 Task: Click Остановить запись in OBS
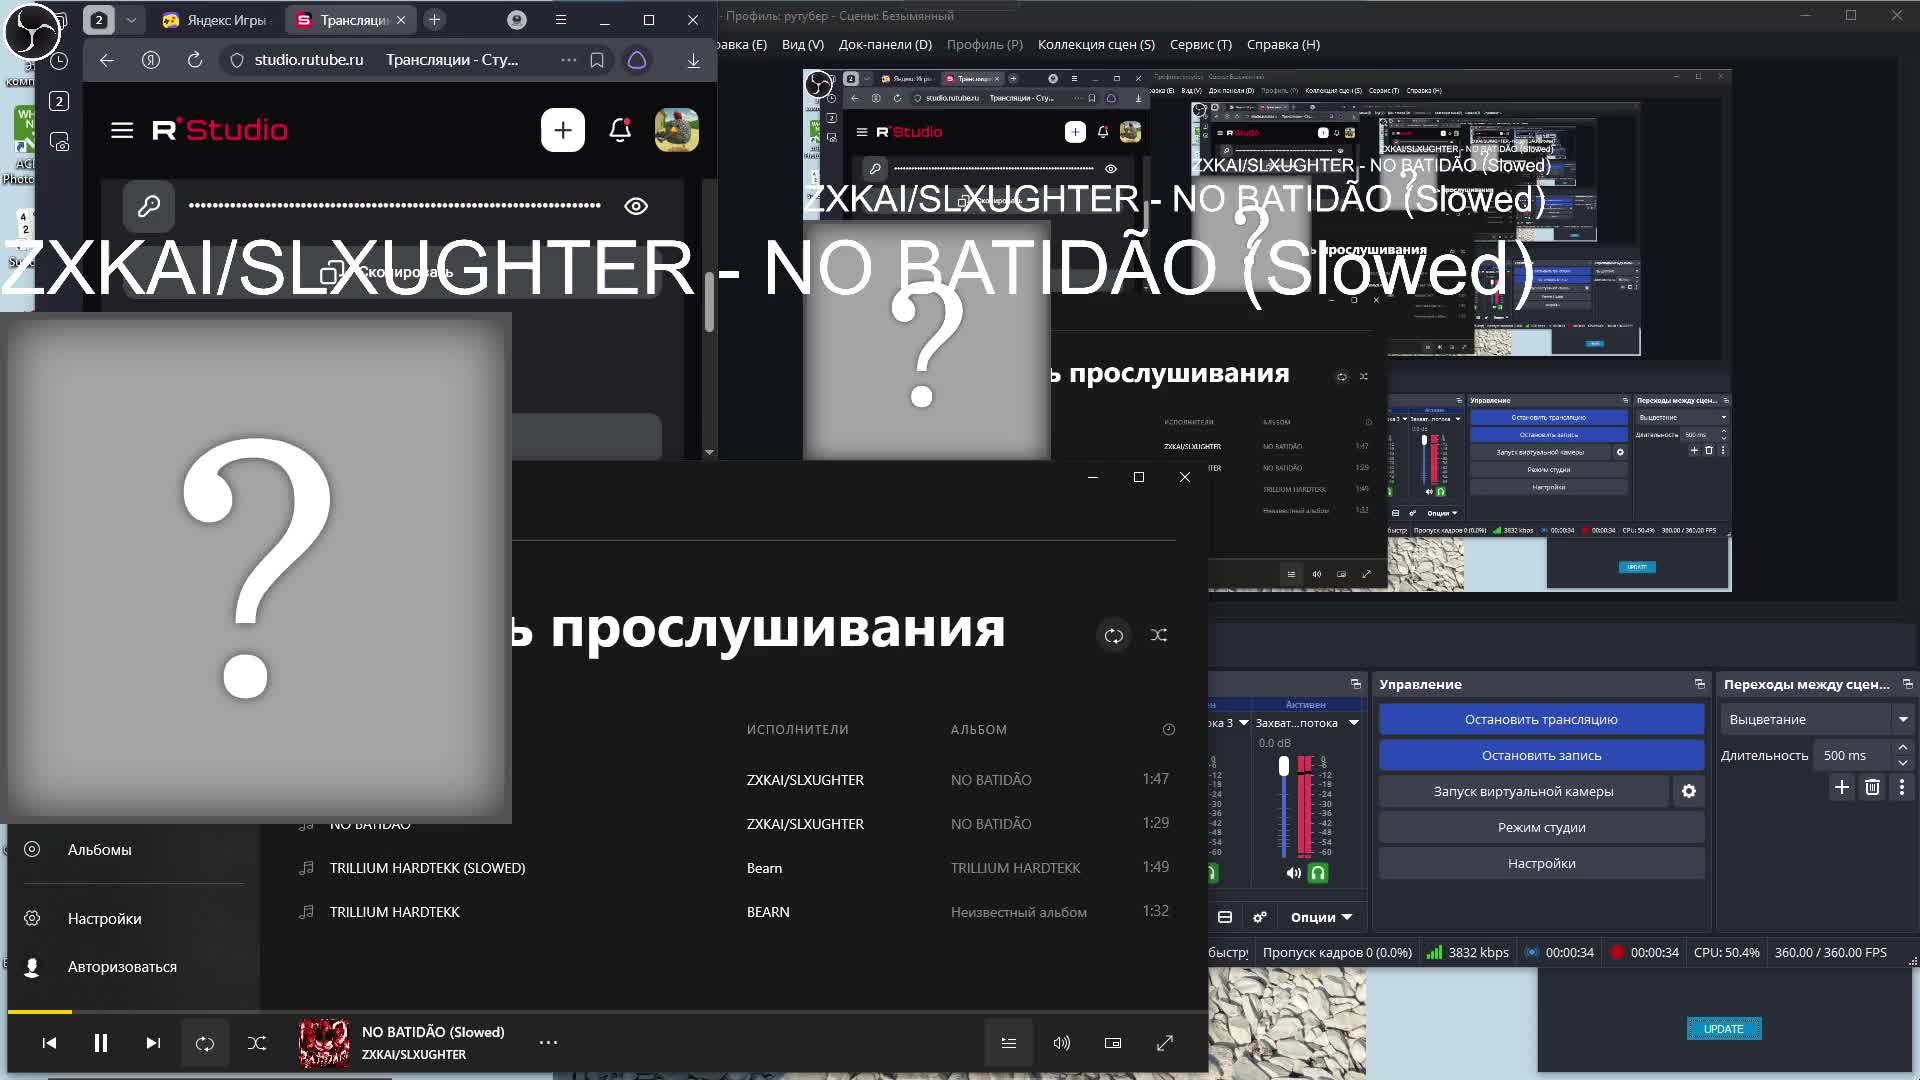(1541, 755)
